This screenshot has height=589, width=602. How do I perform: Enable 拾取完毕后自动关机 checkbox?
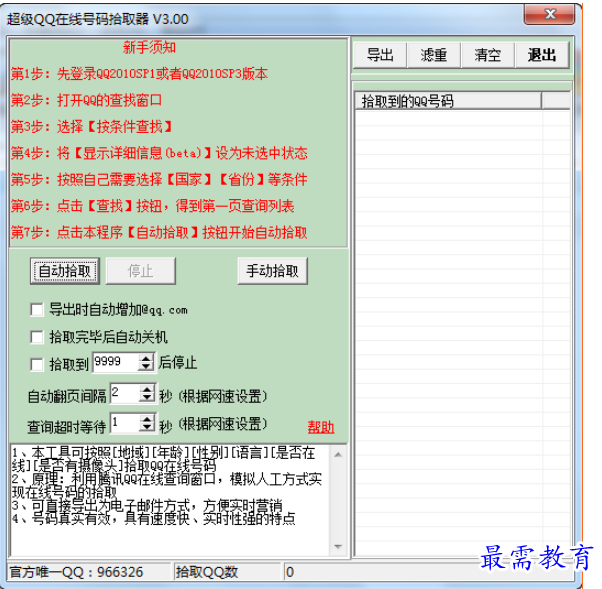tap(37, 337)
